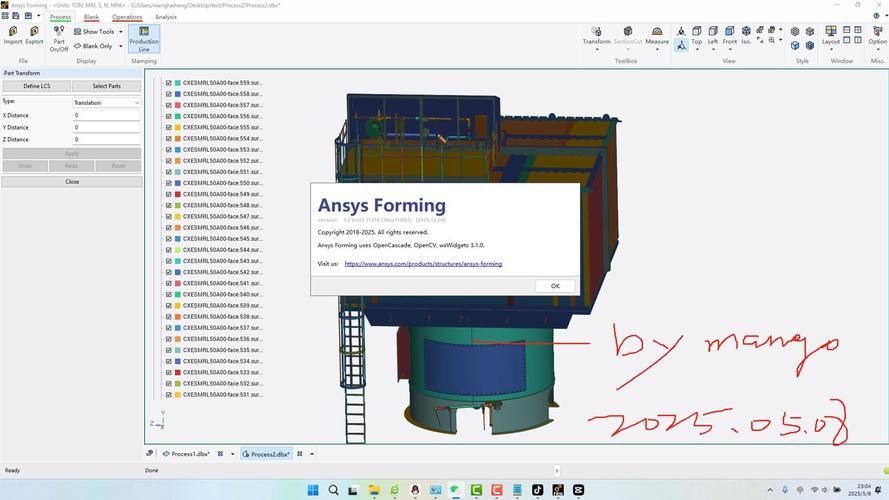
Task: Select the top-left style cube icon
Action: pyautogui.click(x=795, y=31)
